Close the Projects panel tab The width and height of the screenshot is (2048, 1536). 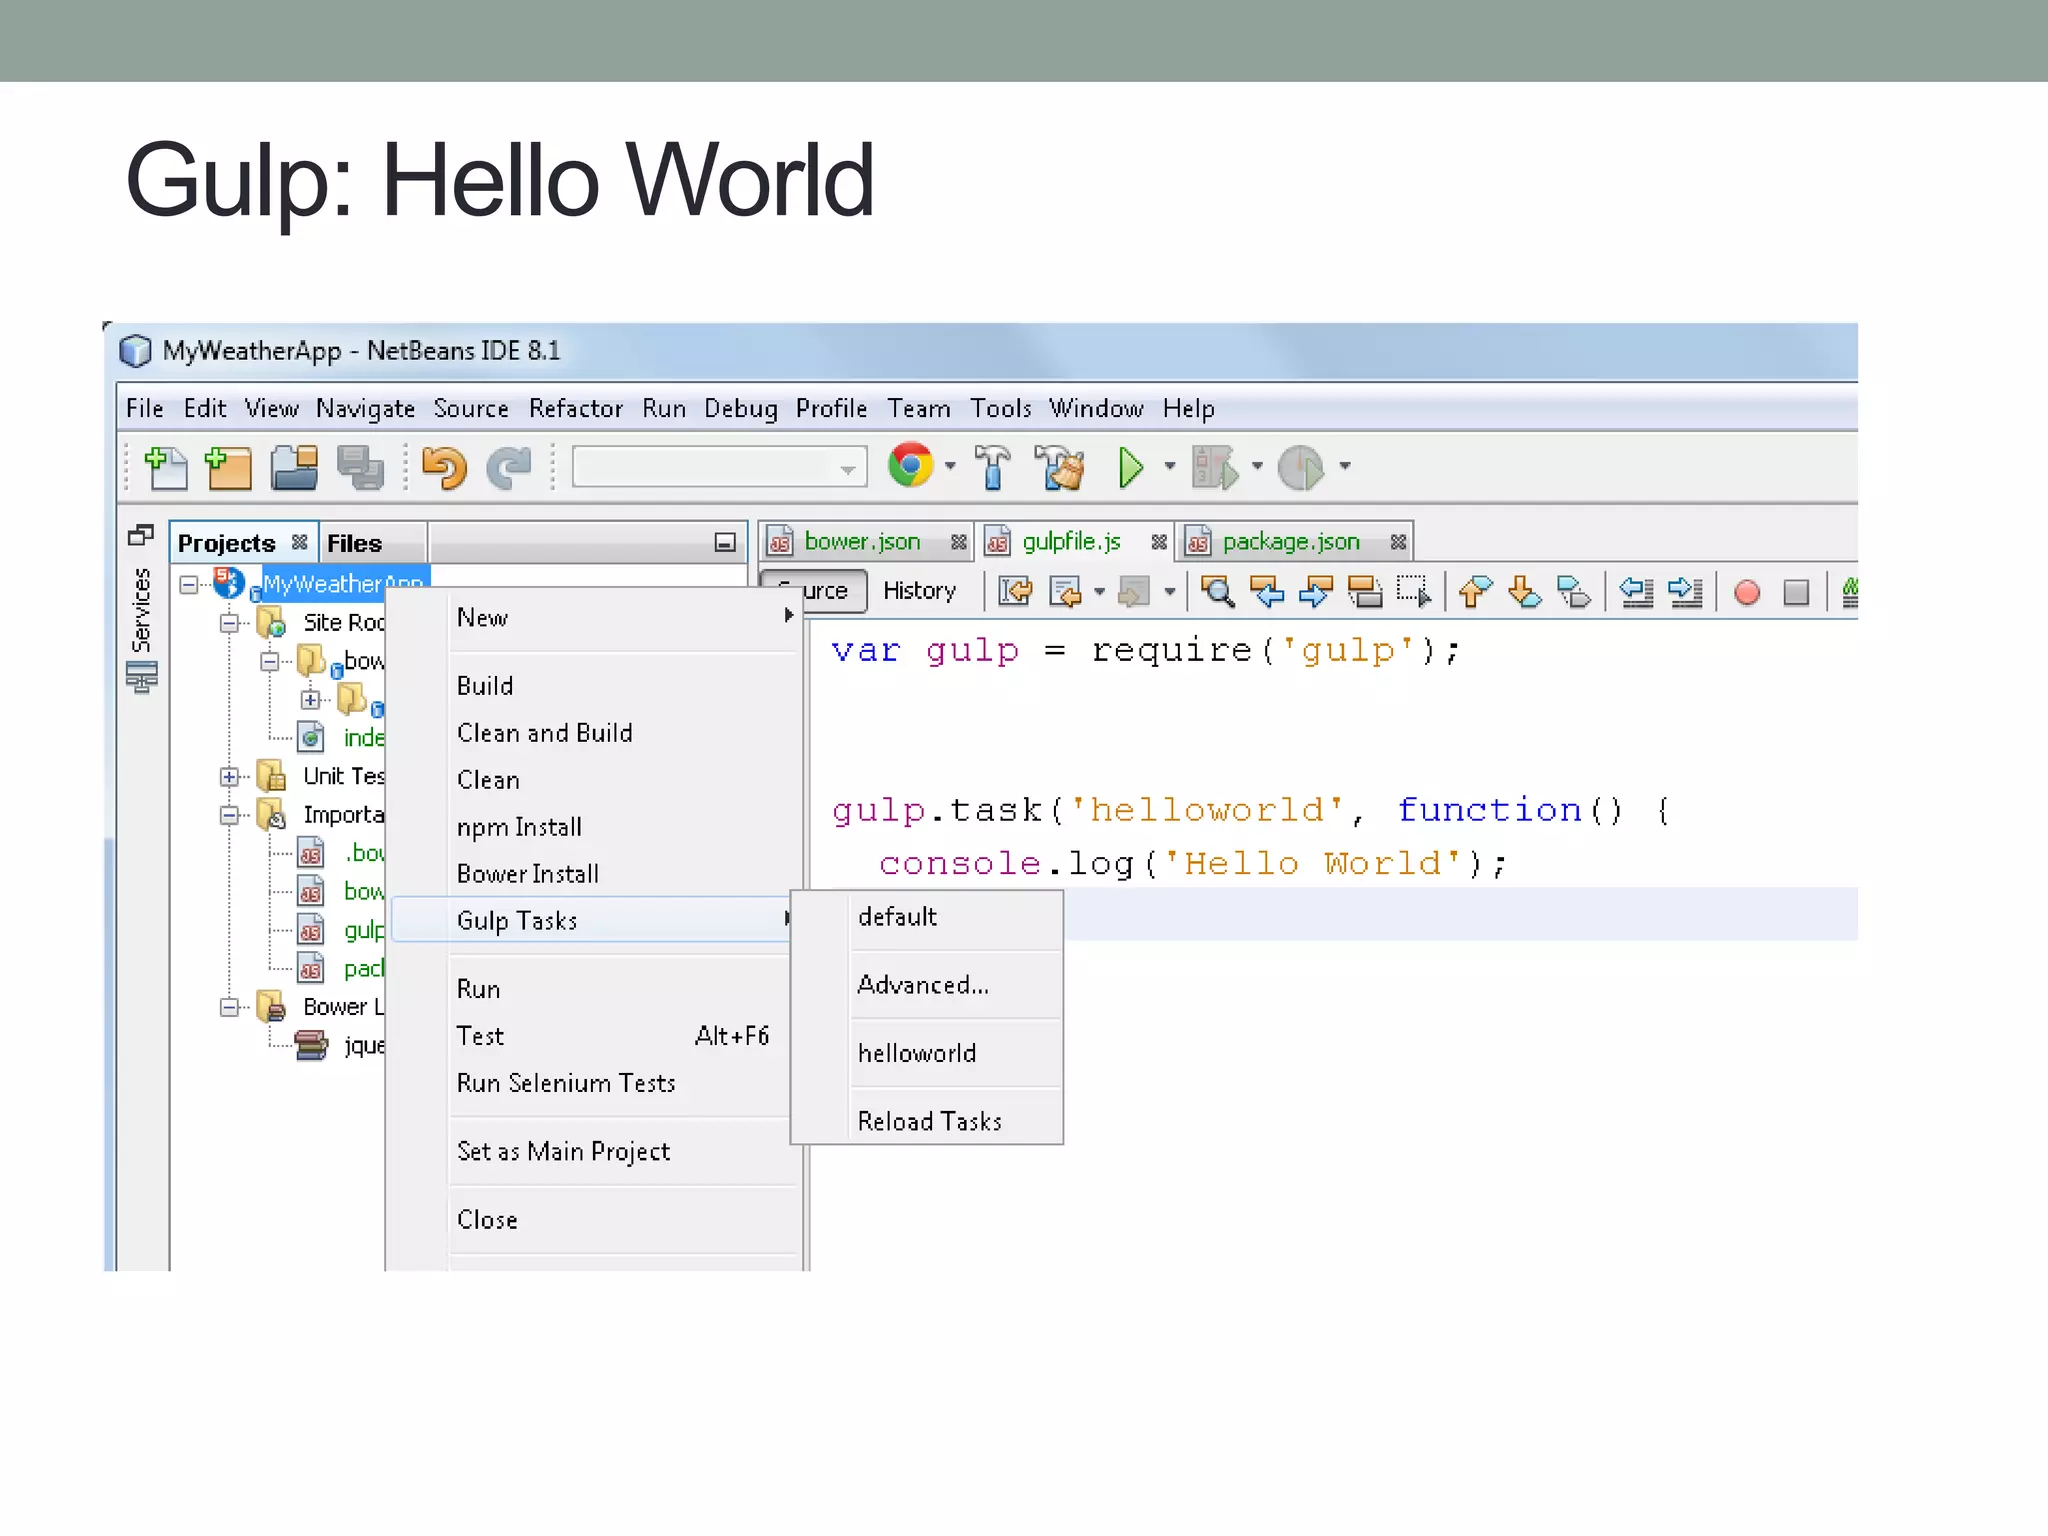(299, 542)
